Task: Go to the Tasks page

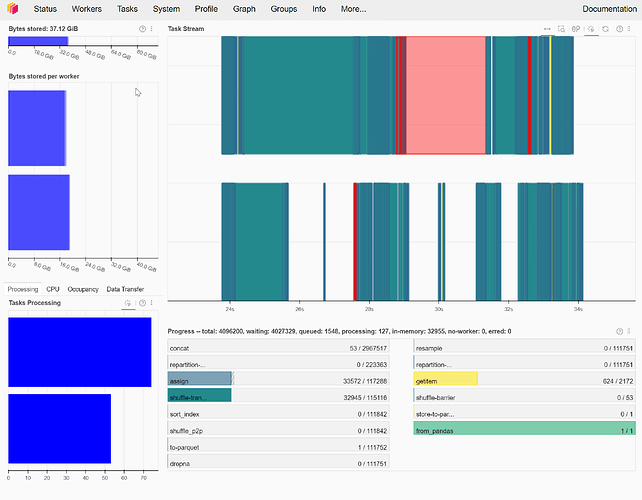Action: tap(127, 9)
